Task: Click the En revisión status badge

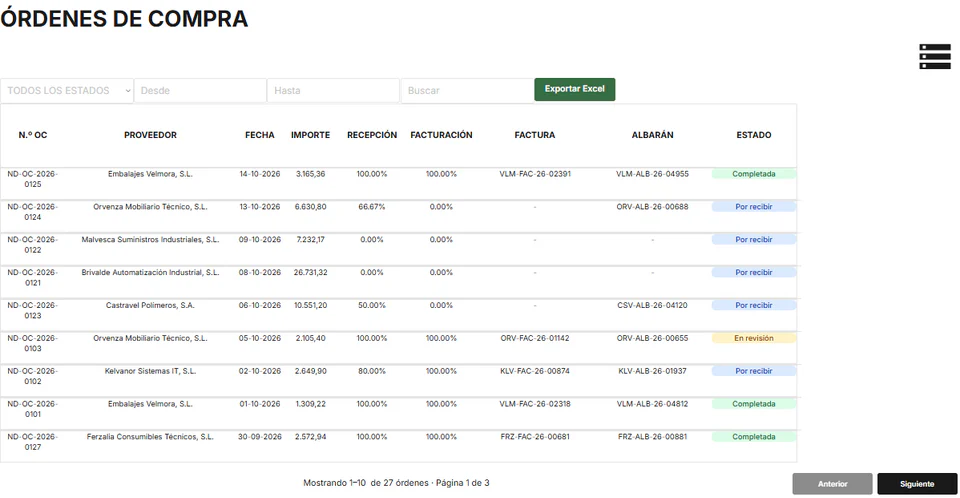Action: [x=754, y=339]
